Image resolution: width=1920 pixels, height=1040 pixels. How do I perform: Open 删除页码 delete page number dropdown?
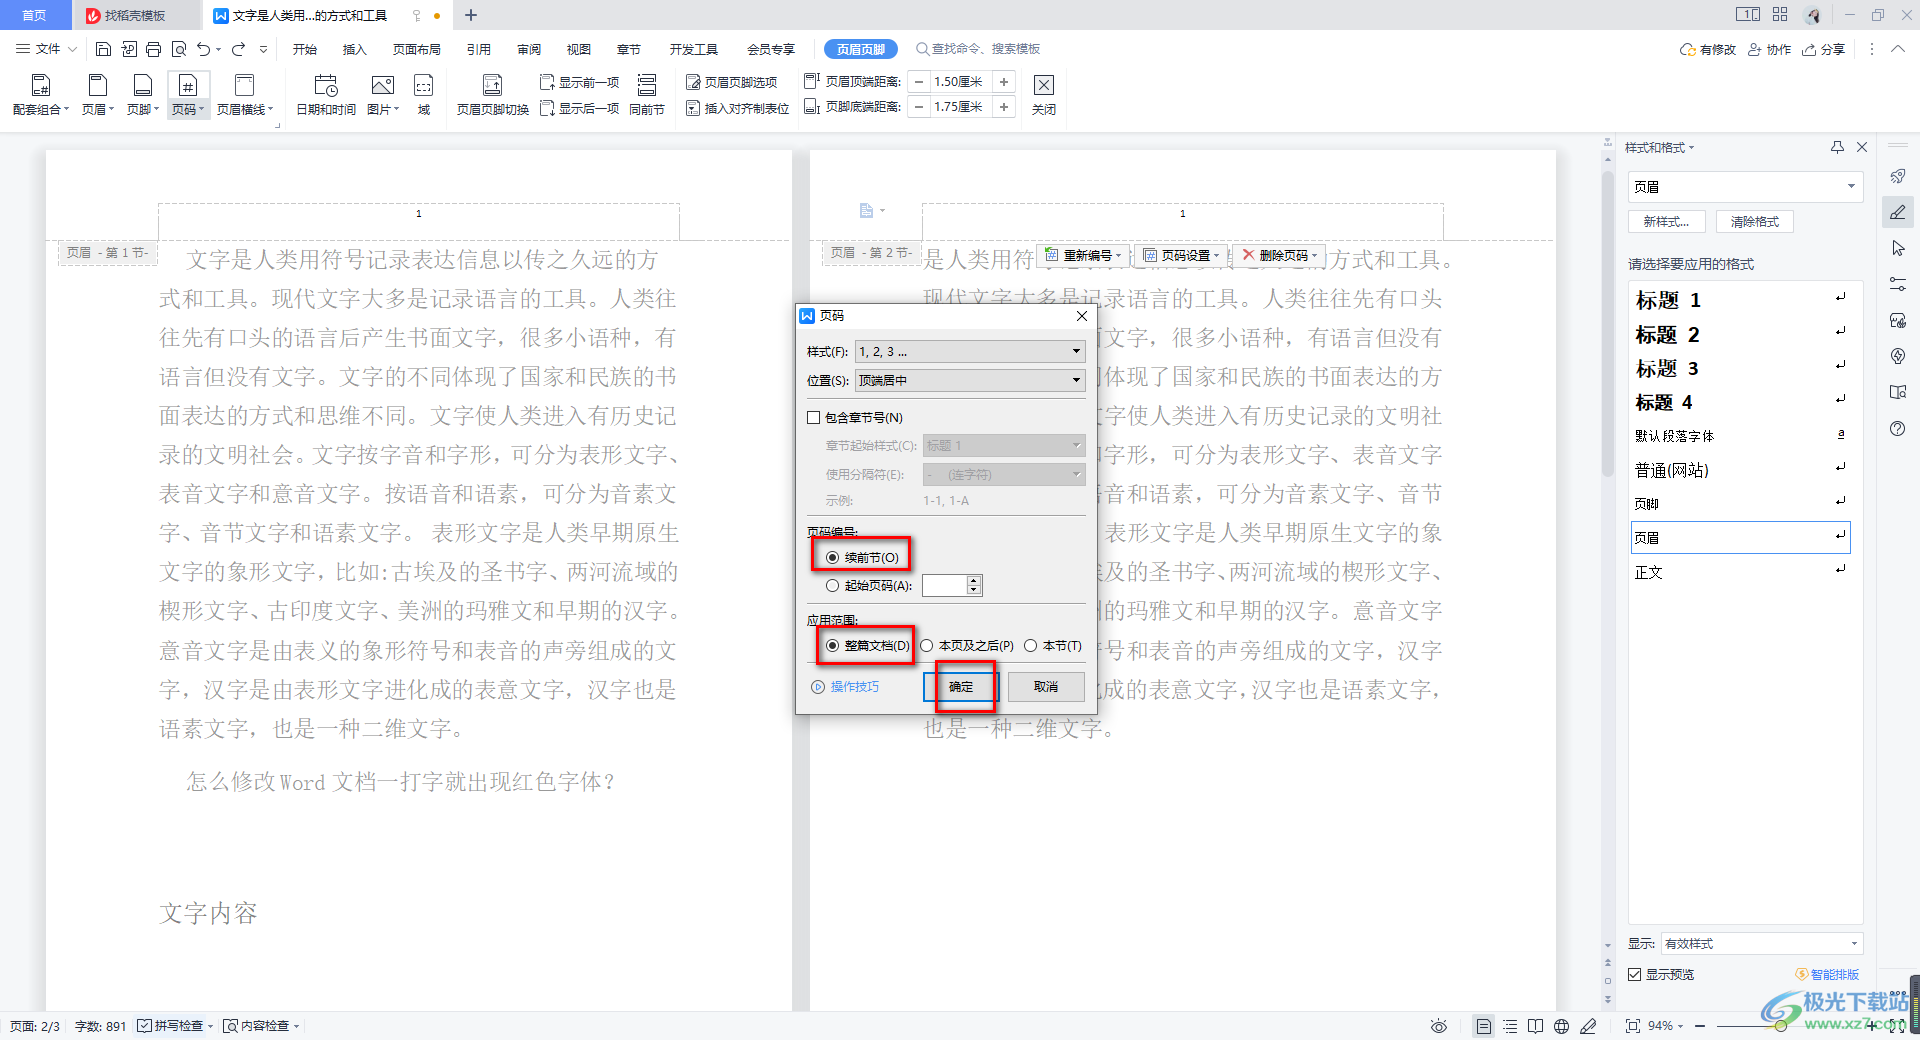(1279, 256)
